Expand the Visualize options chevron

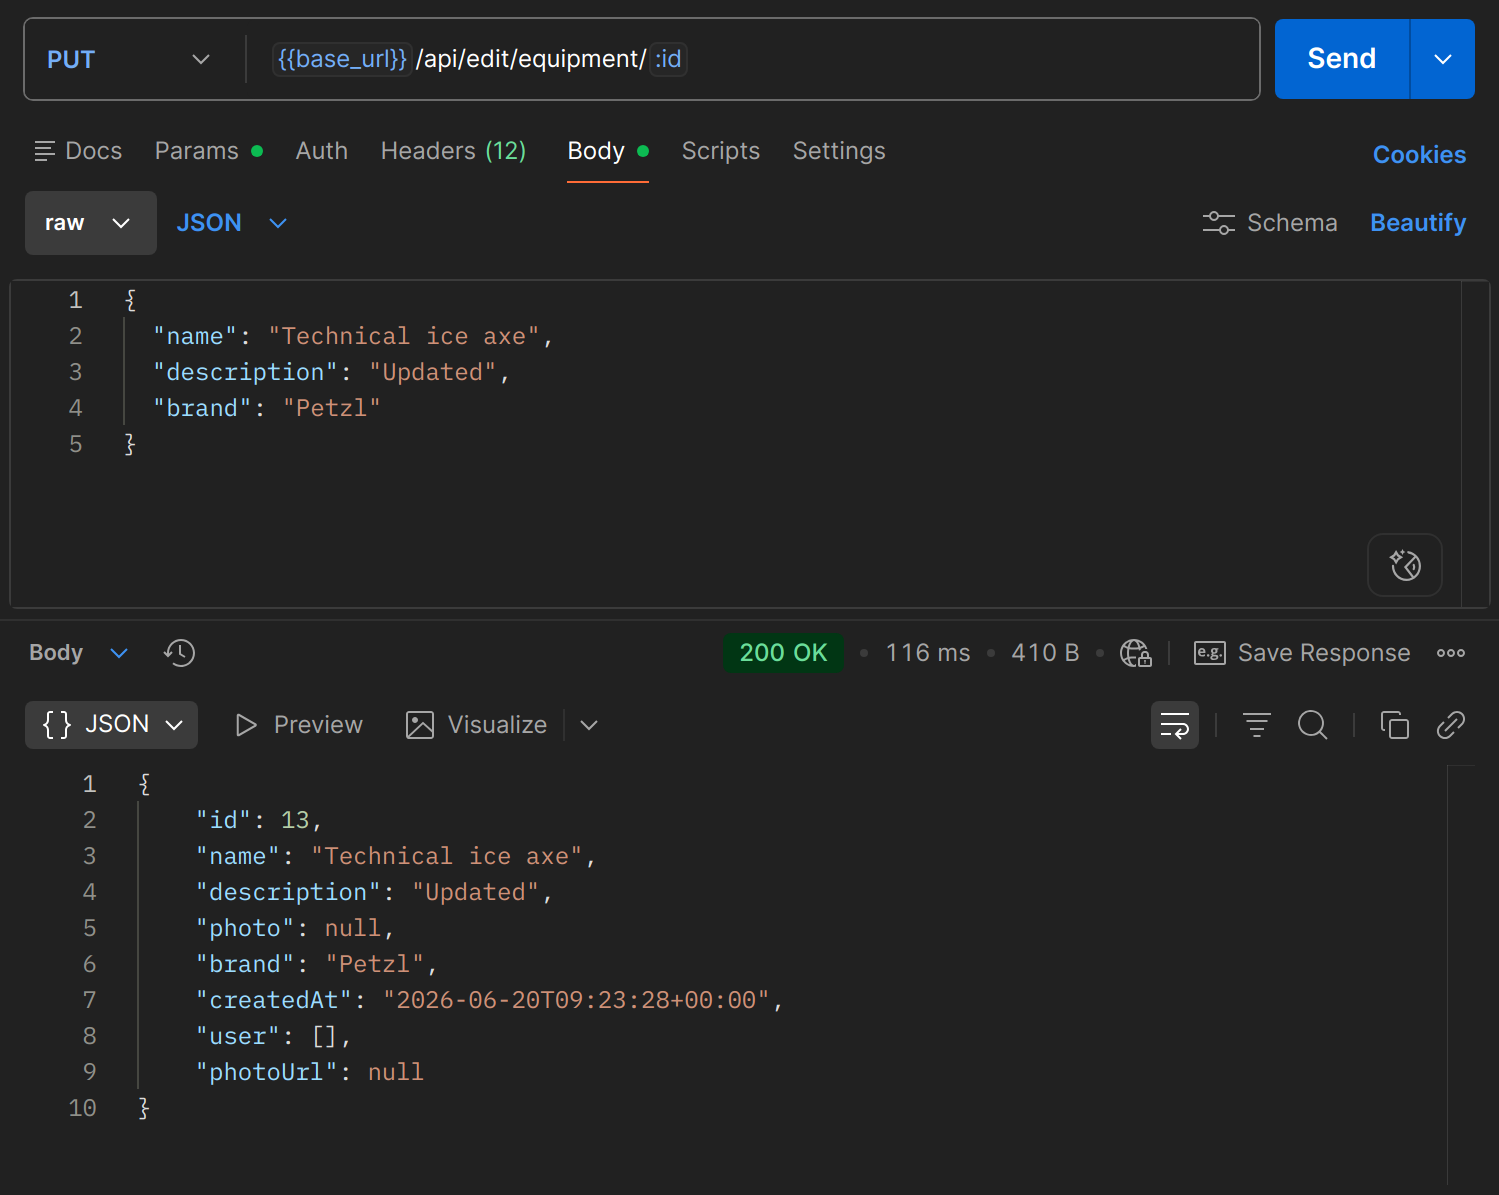pyautogui.click(x=589, y=725)
